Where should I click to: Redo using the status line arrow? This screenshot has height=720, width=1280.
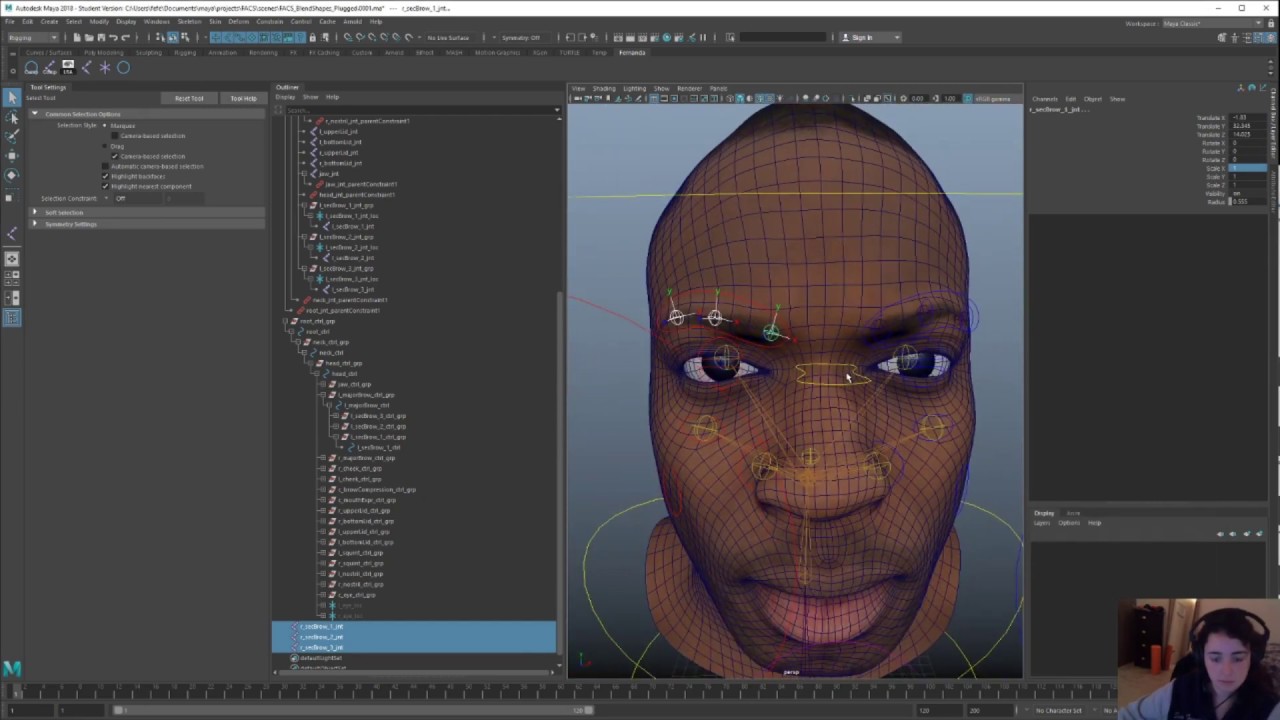125,38
